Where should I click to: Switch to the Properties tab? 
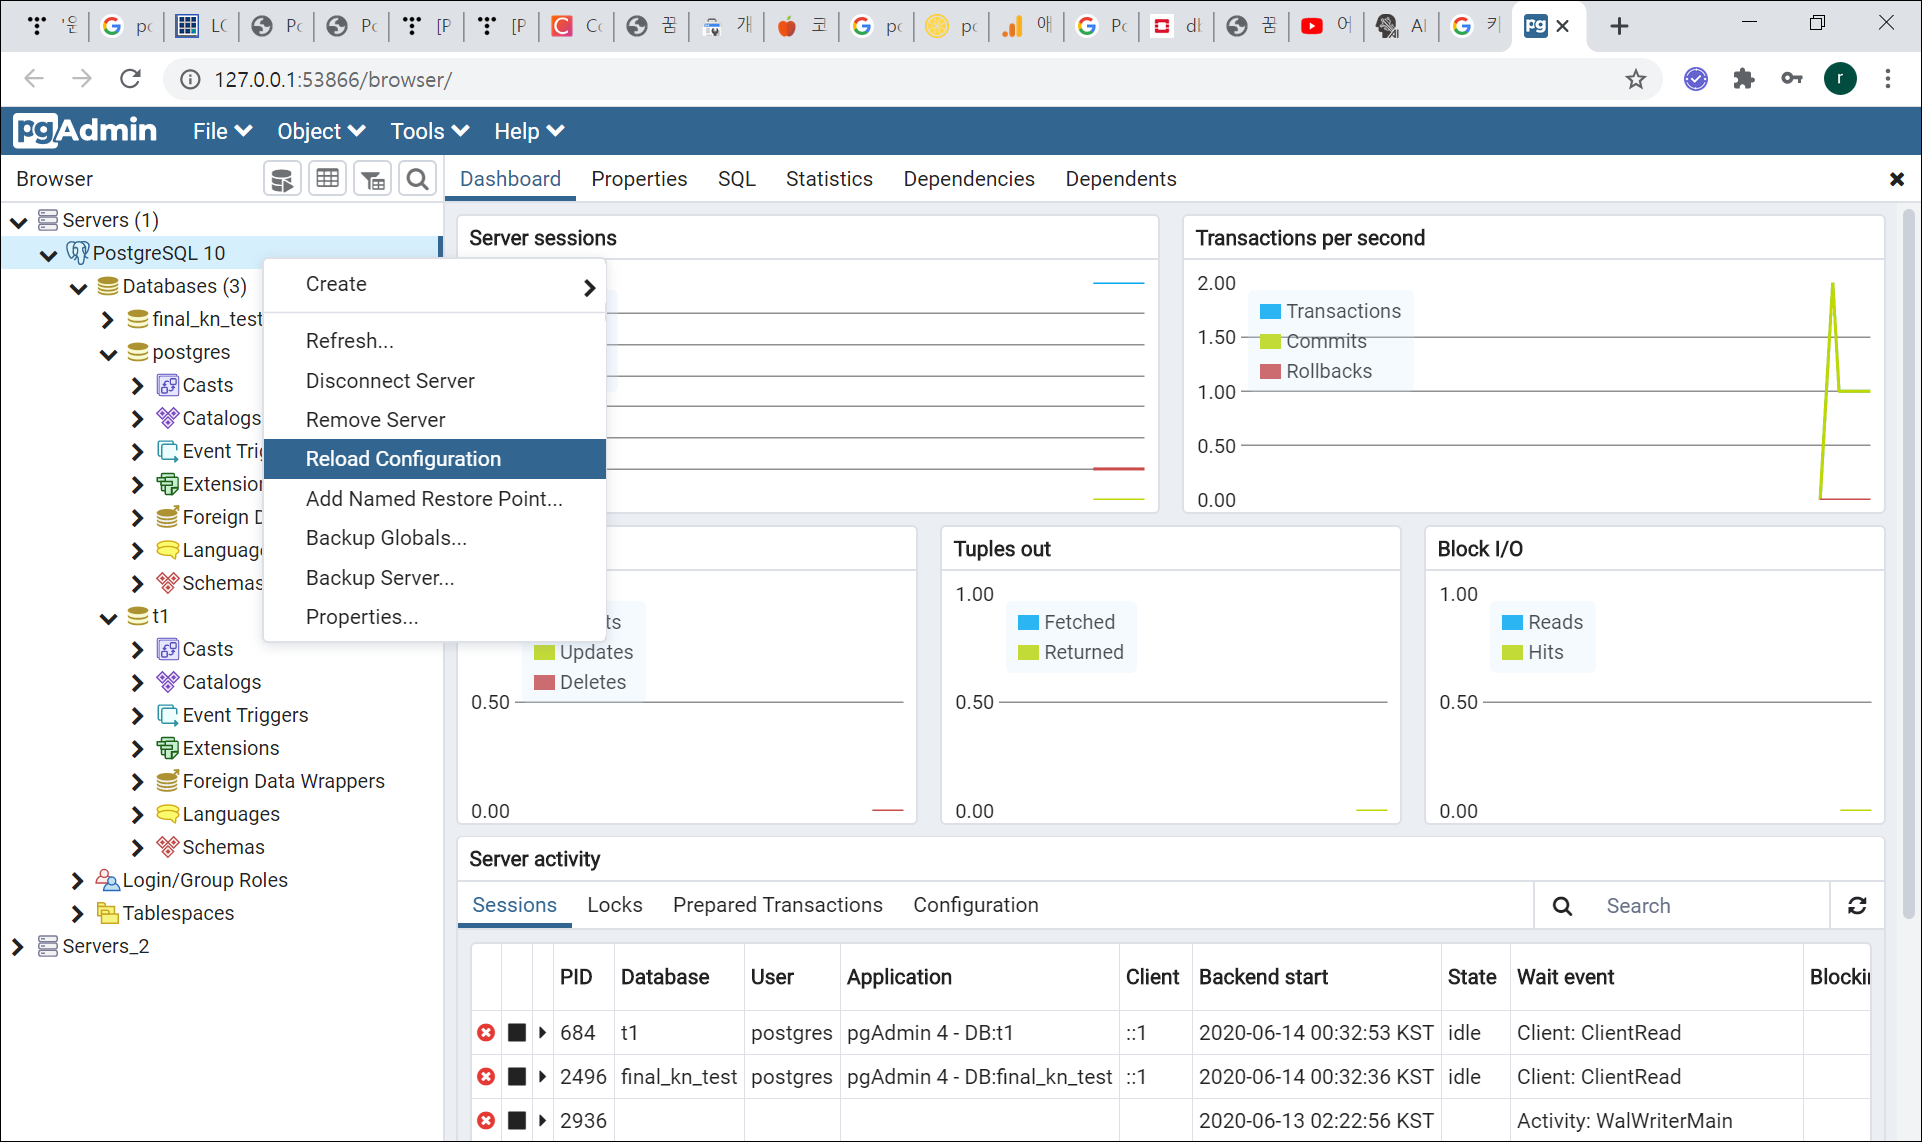tap(639, 179)
